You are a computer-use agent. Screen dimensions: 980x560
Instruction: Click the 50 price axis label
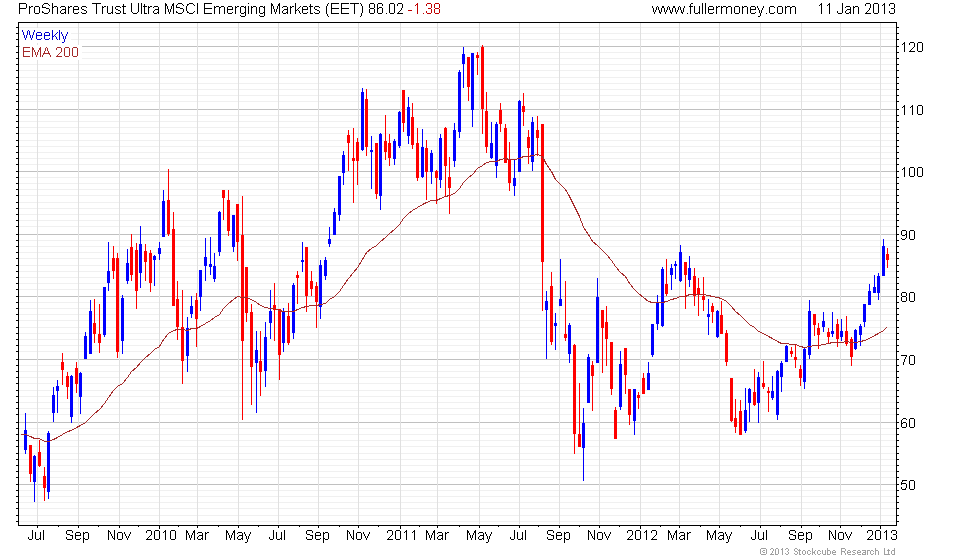[908, 485]
